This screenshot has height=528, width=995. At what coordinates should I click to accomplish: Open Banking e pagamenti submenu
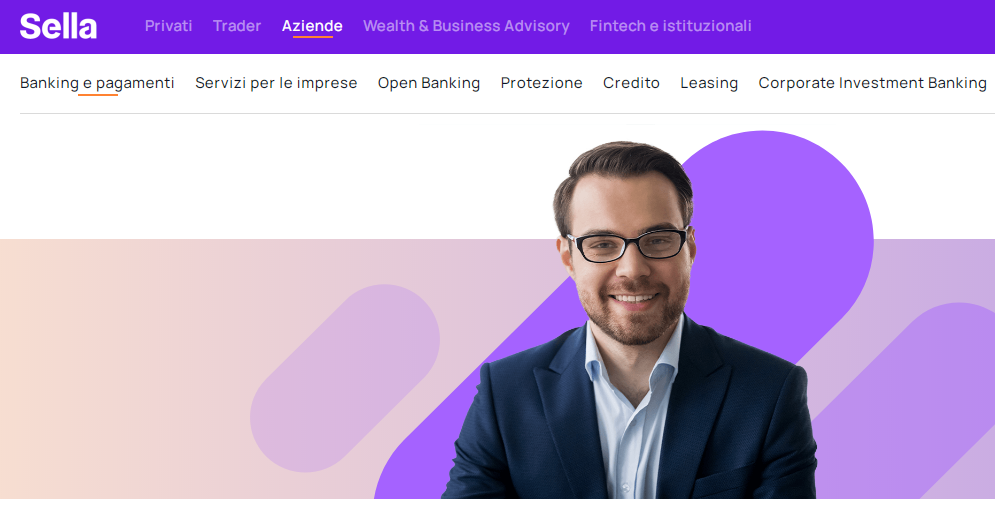point(97,83)
